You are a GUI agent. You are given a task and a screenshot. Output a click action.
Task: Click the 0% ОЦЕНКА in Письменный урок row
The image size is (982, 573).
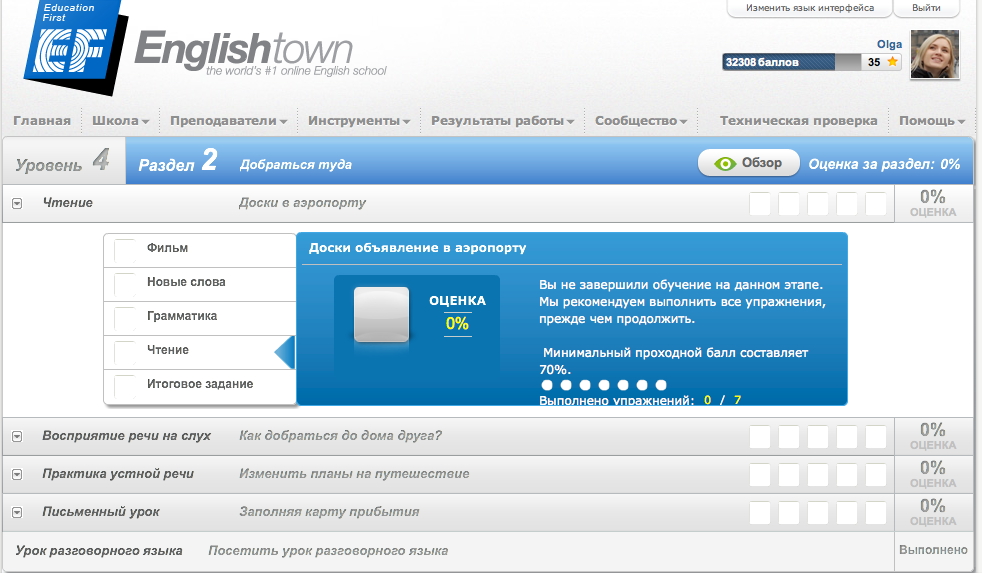(933, 512)
